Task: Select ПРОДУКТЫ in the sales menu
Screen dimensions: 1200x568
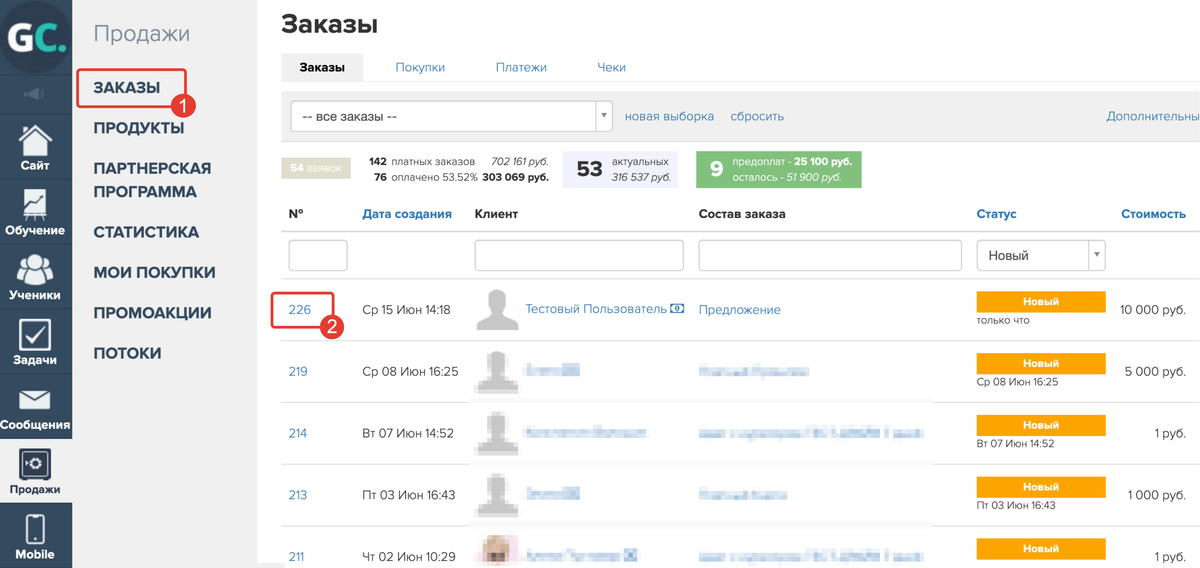Action: (x=138, y=128)
